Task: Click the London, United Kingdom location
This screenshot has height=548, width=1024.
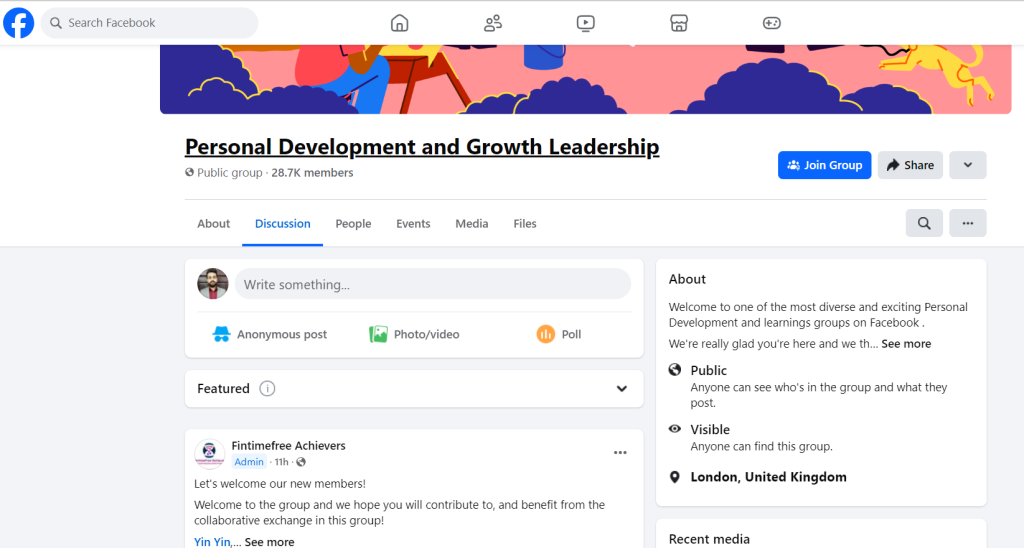Action: pos(769,477)
